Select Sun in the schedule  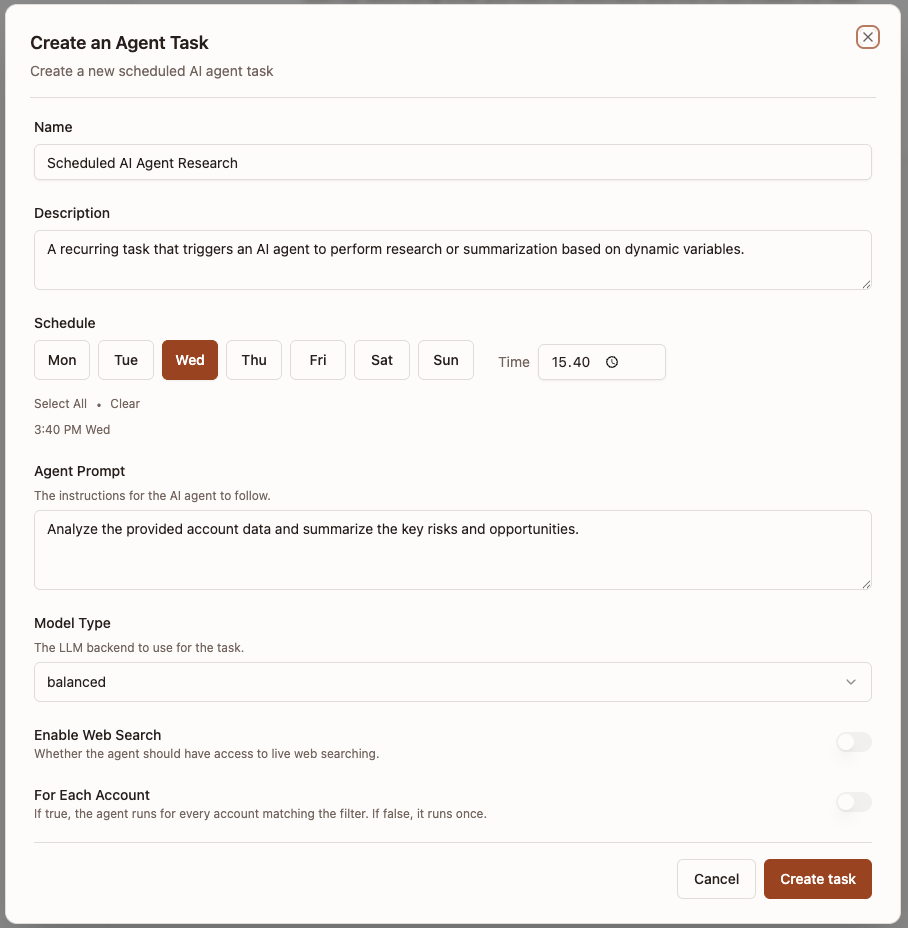pos(445,360)
